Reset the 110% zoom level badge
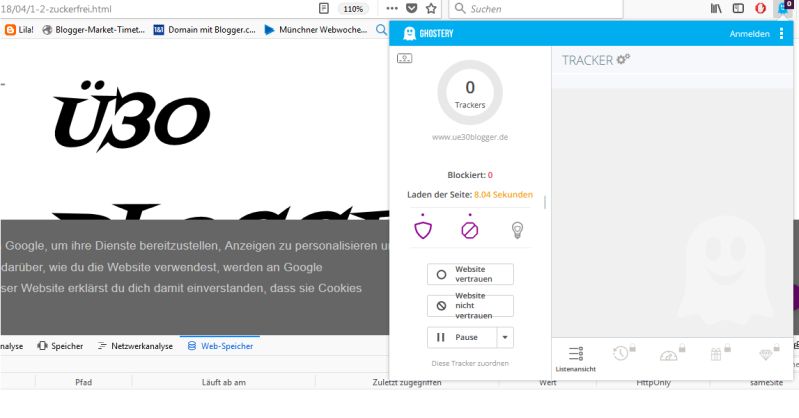This screenshot has height=418, width=799. coord(353,9)
